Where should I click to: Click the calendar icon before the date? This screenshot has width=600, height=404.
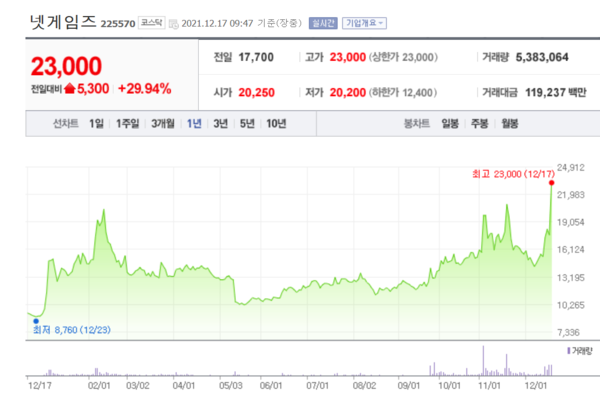174,24
